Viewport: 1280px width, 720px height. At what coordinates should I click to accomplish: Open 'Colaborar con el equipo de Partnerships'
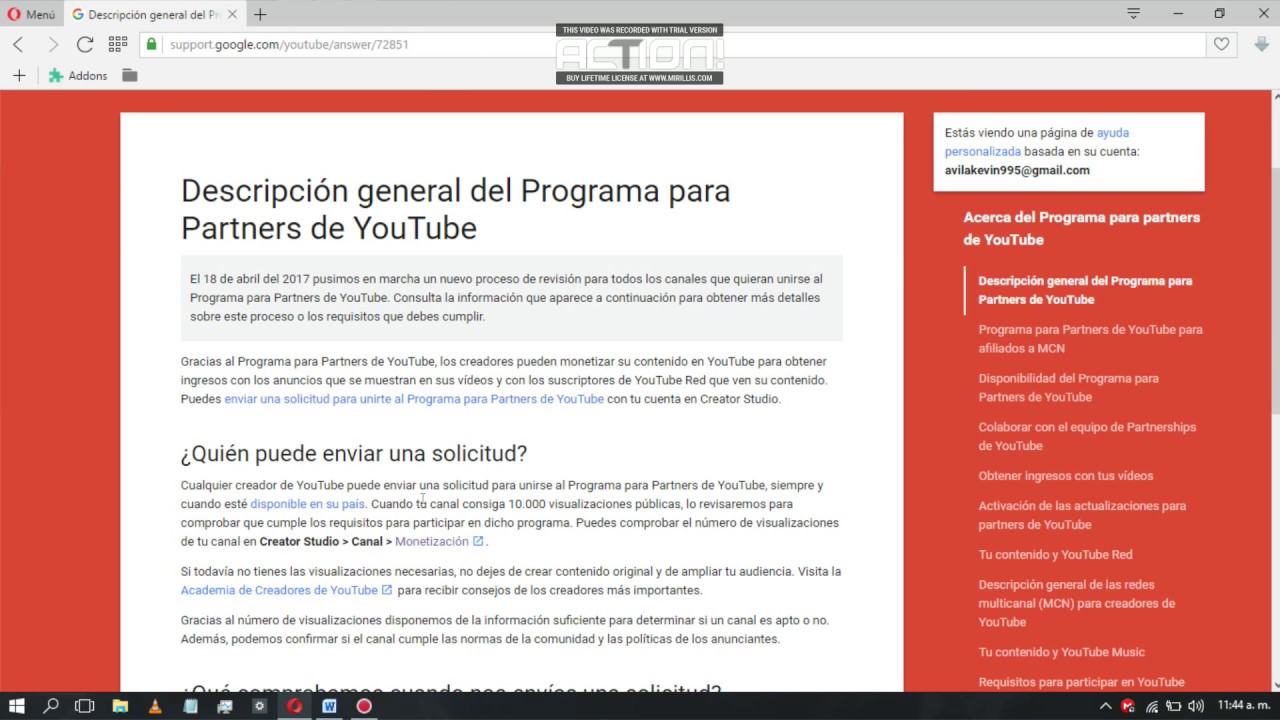click(1087, 436)
